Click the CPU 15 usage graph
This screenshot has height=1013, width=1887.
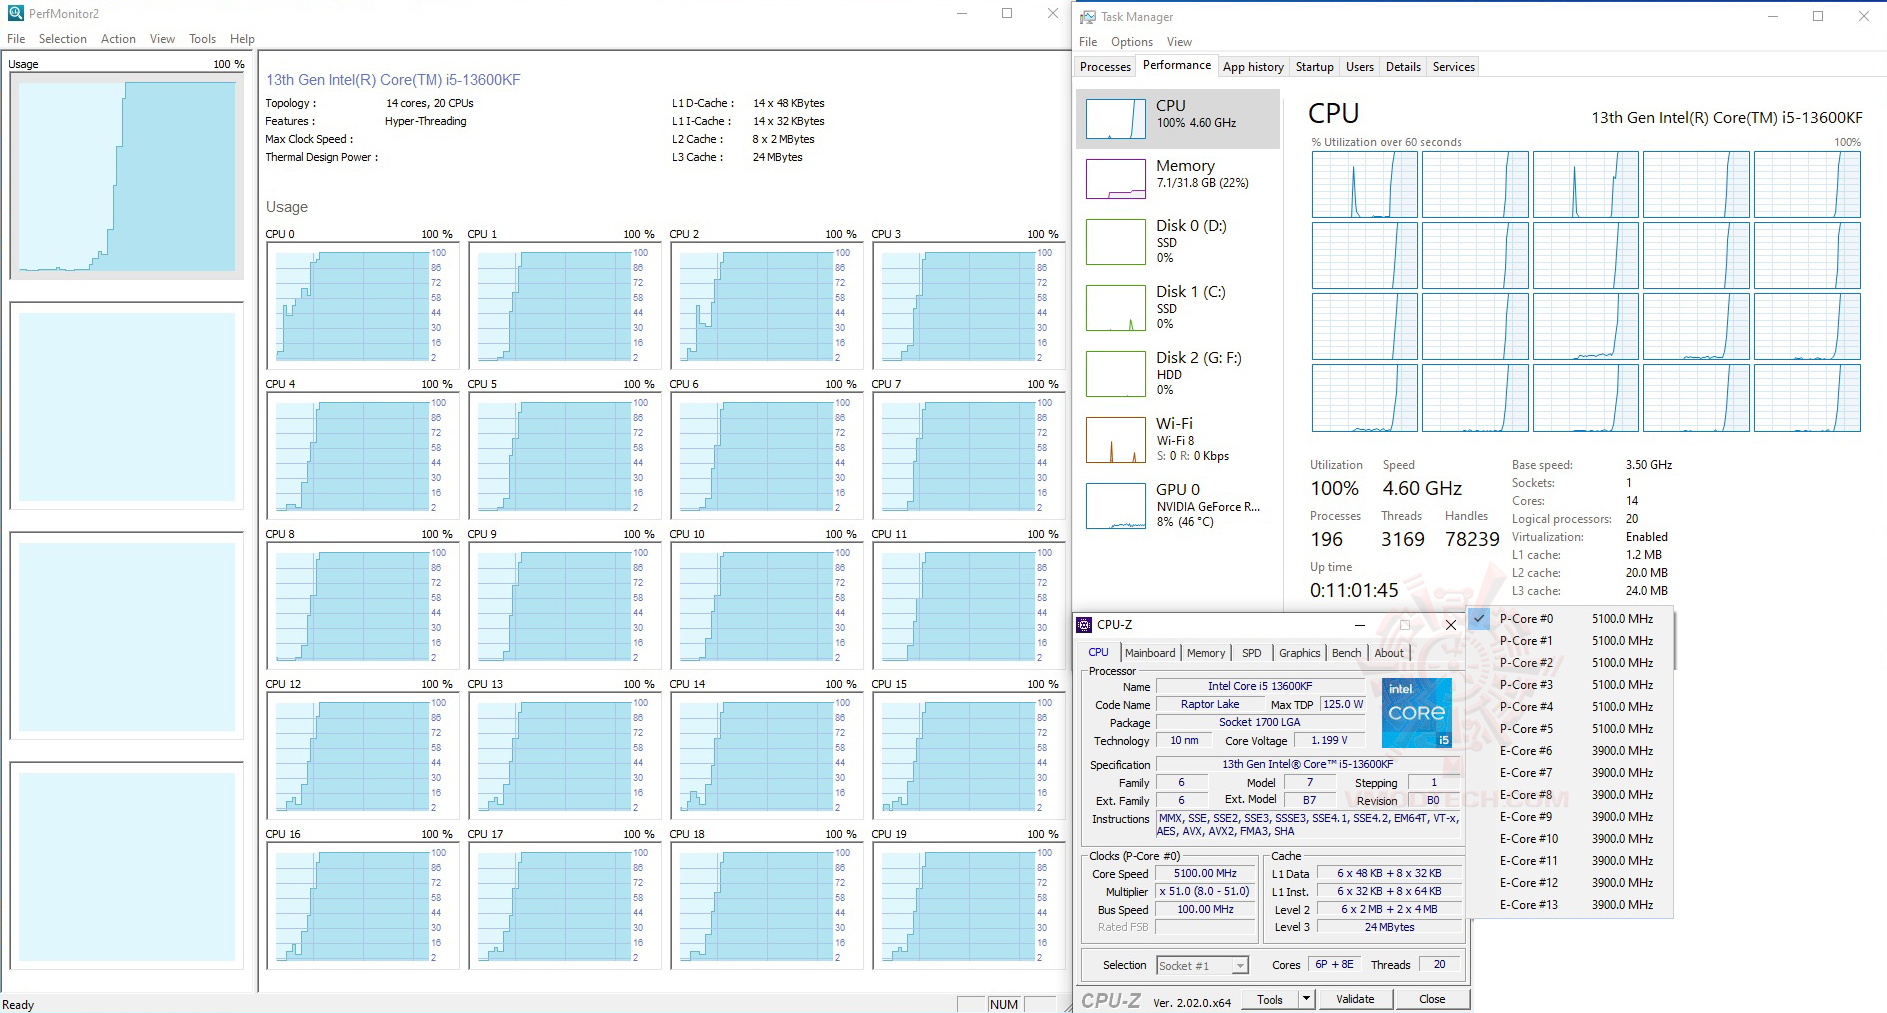(968, 755)
